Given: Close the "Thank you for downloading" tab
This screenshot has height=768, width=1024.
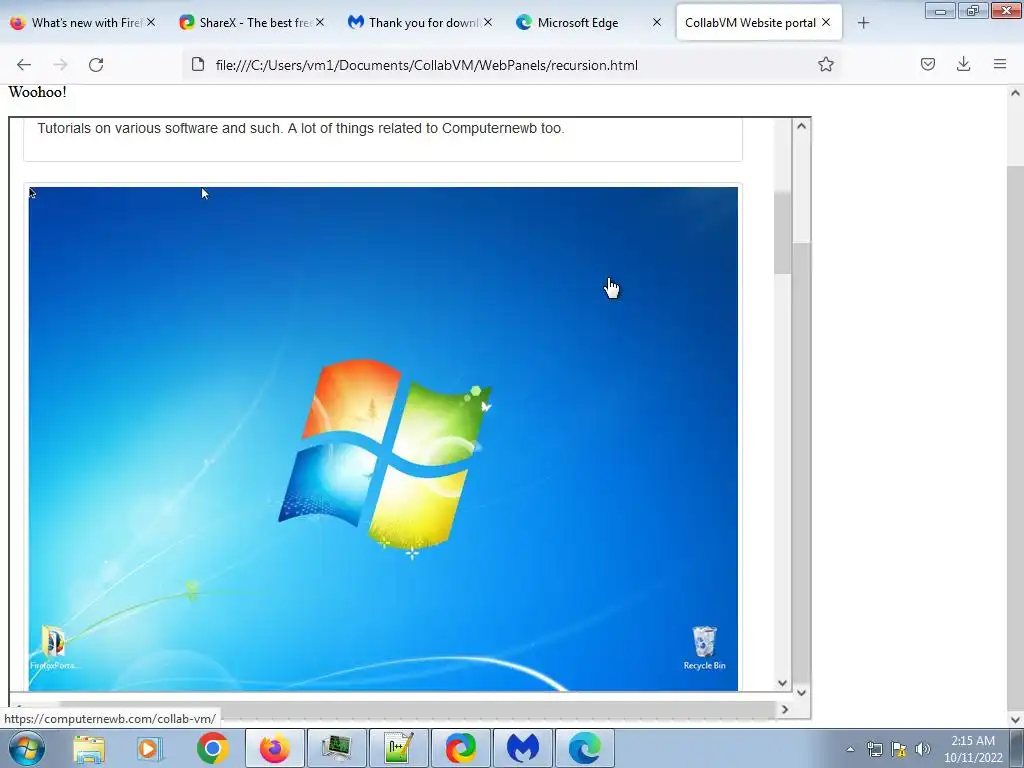Looking at the screenshot, I should (488, 22).
